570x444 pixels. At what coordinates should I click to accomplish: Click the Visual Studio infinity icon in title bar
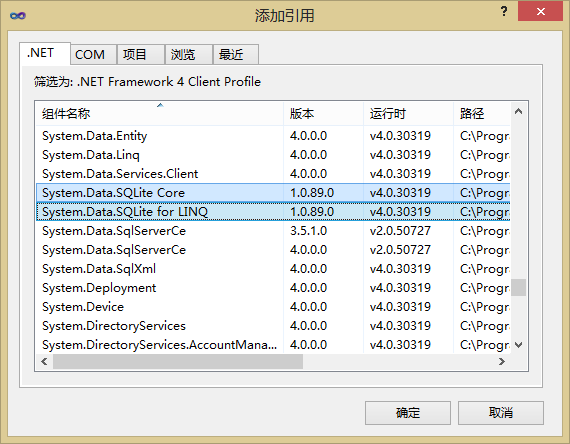(x=18, y=16)
